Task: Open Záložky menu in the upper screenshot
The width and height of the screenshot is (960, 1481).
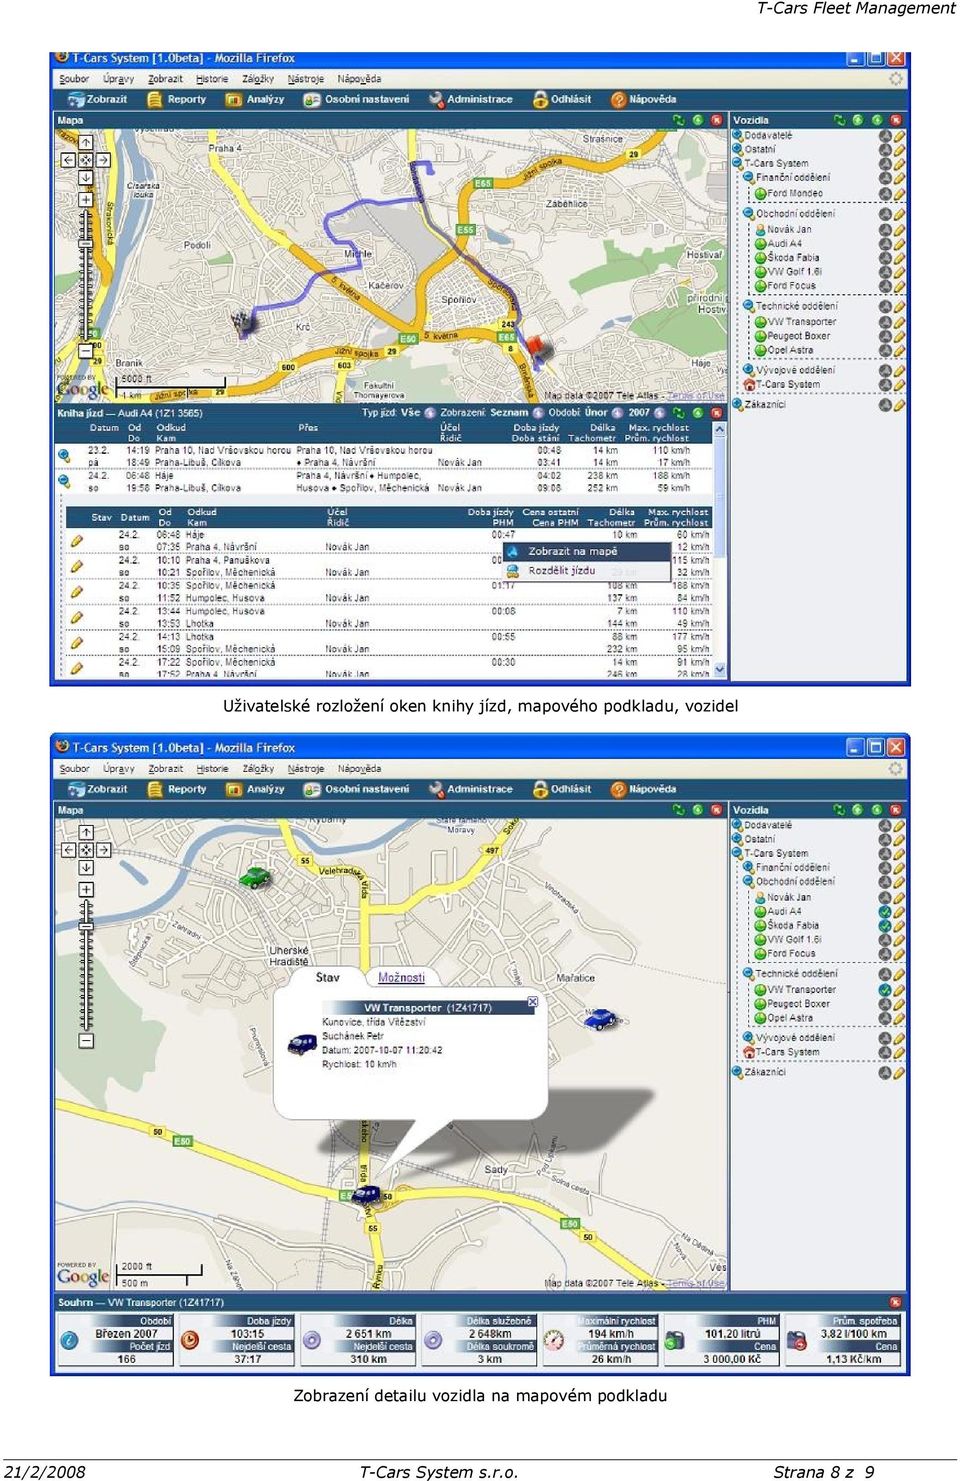Action: (258, 79)
